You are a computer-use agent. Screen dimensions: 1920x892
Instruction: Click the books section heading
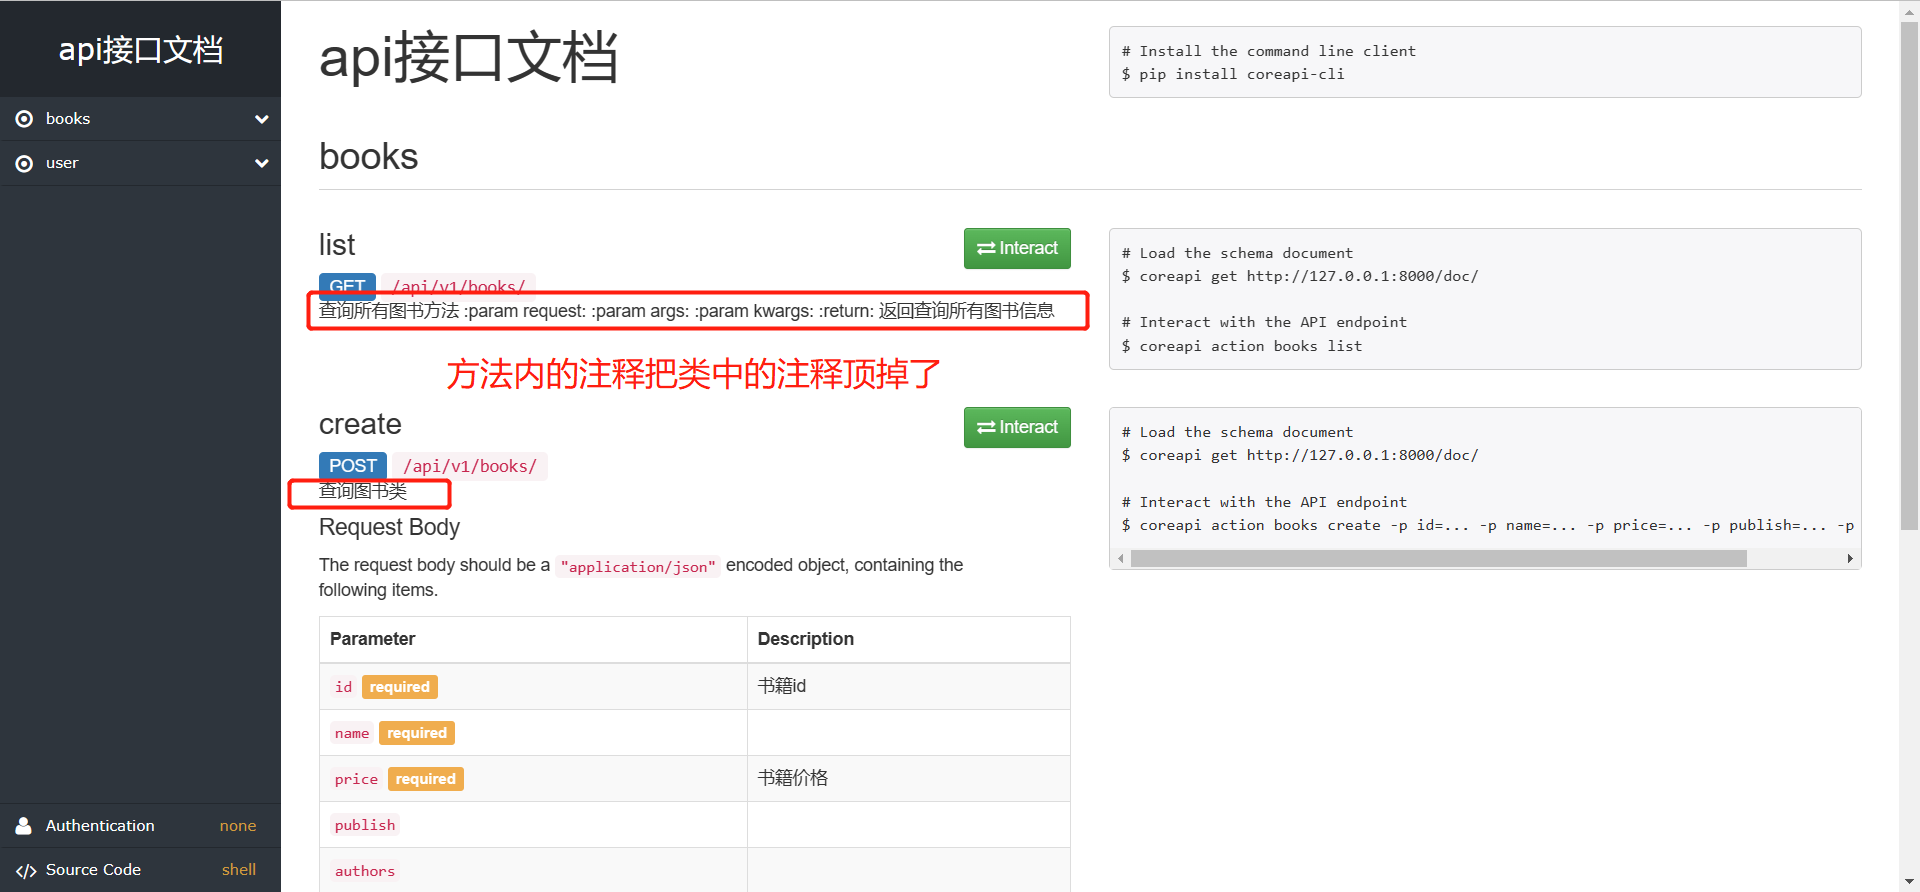pos(368,157)
